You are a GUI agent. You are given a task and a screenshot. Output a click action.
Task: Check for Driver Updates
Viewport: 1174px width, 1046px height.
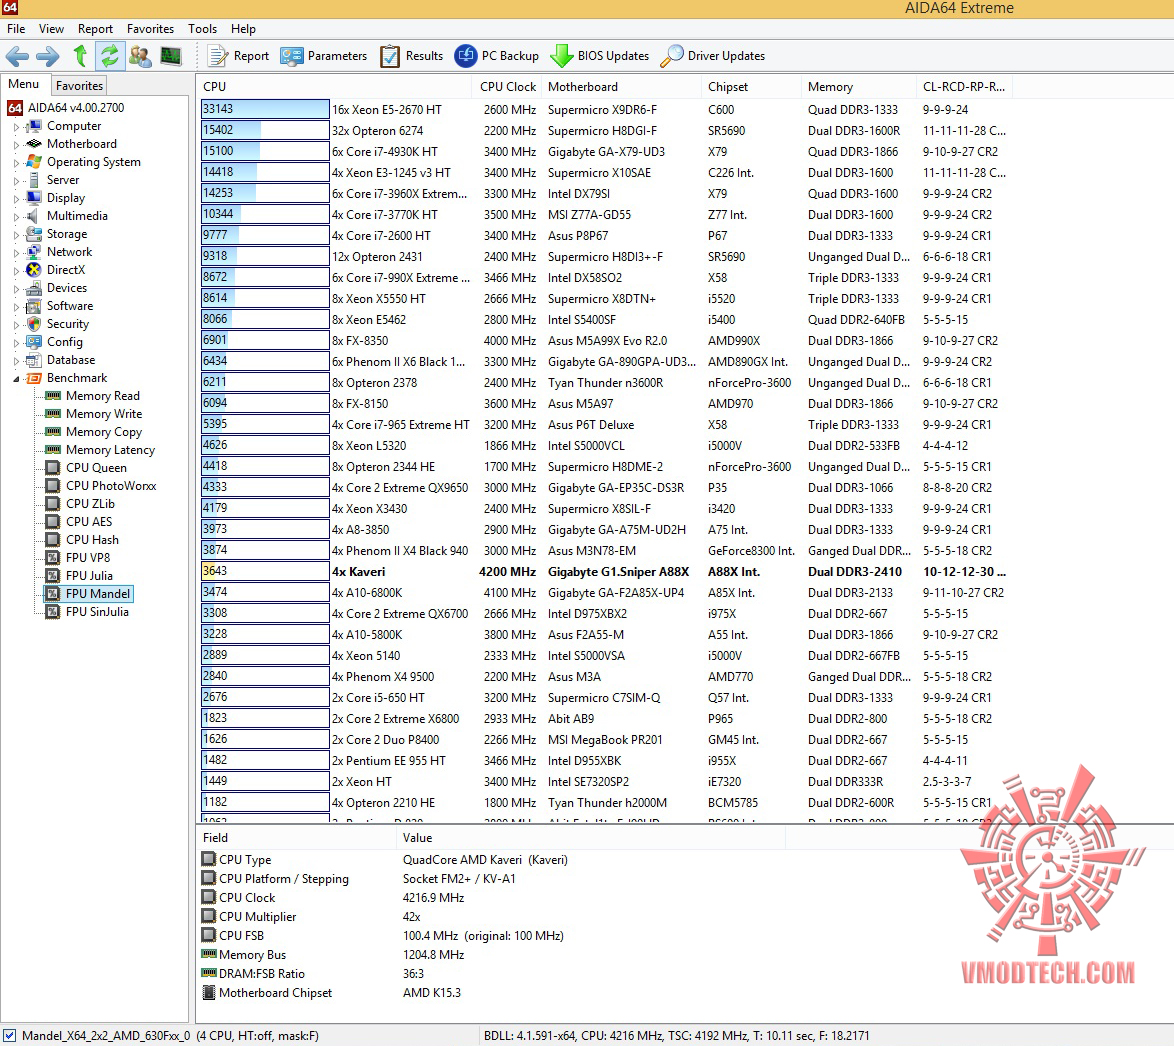[x=713, y=56]
